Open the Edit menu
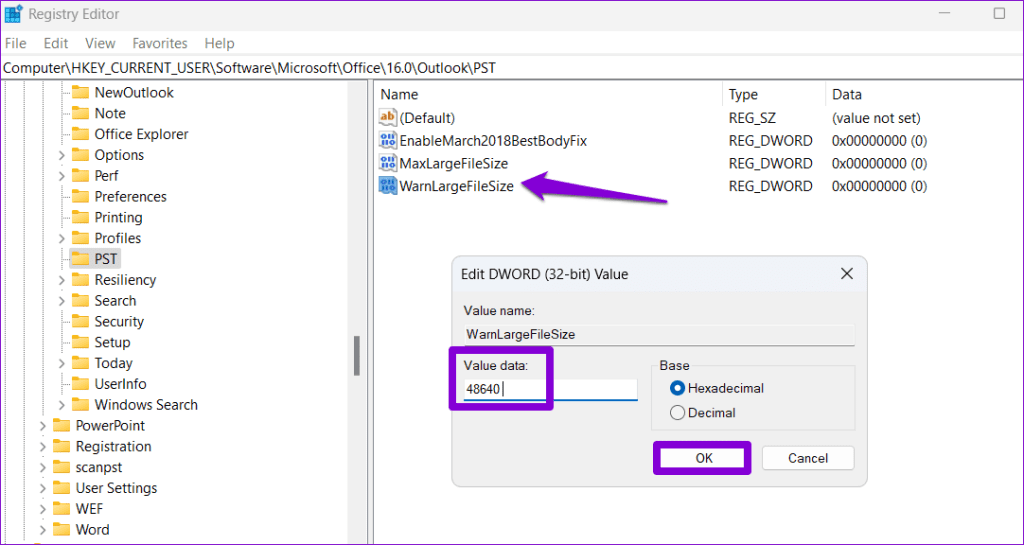The width and height of the screenshot is (1024, 545). tap(56, 43)
